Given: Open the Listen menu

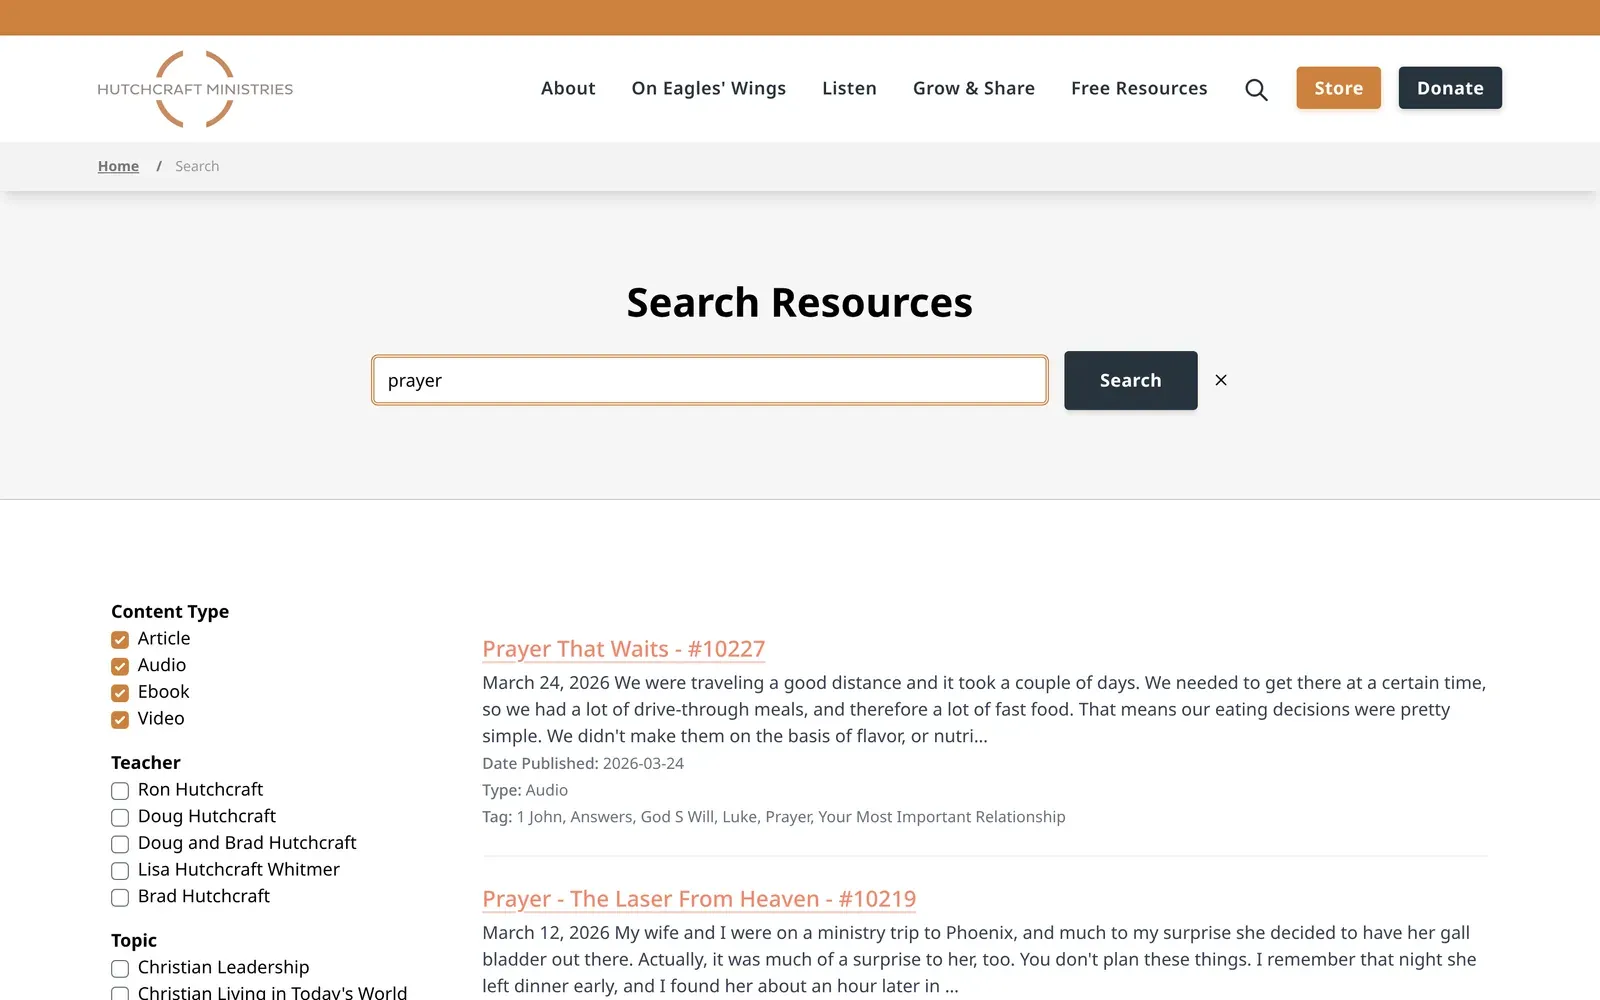Looking at the screenshot, I should [849, 88].
